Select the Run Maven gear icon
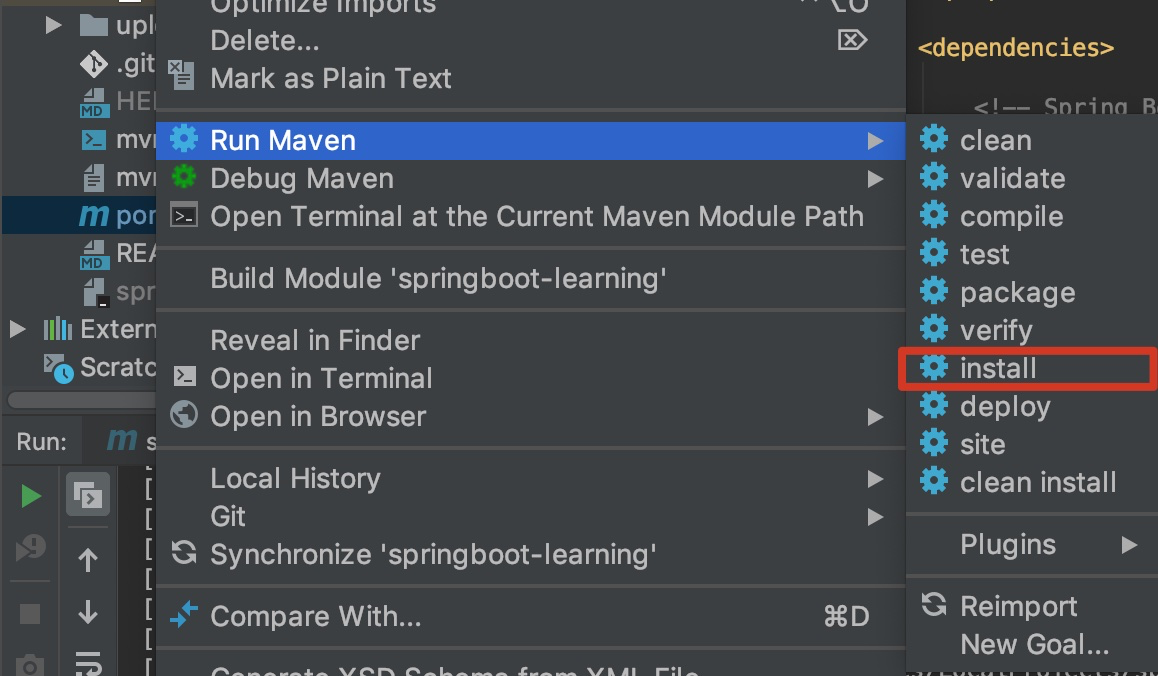 [185, 140]
